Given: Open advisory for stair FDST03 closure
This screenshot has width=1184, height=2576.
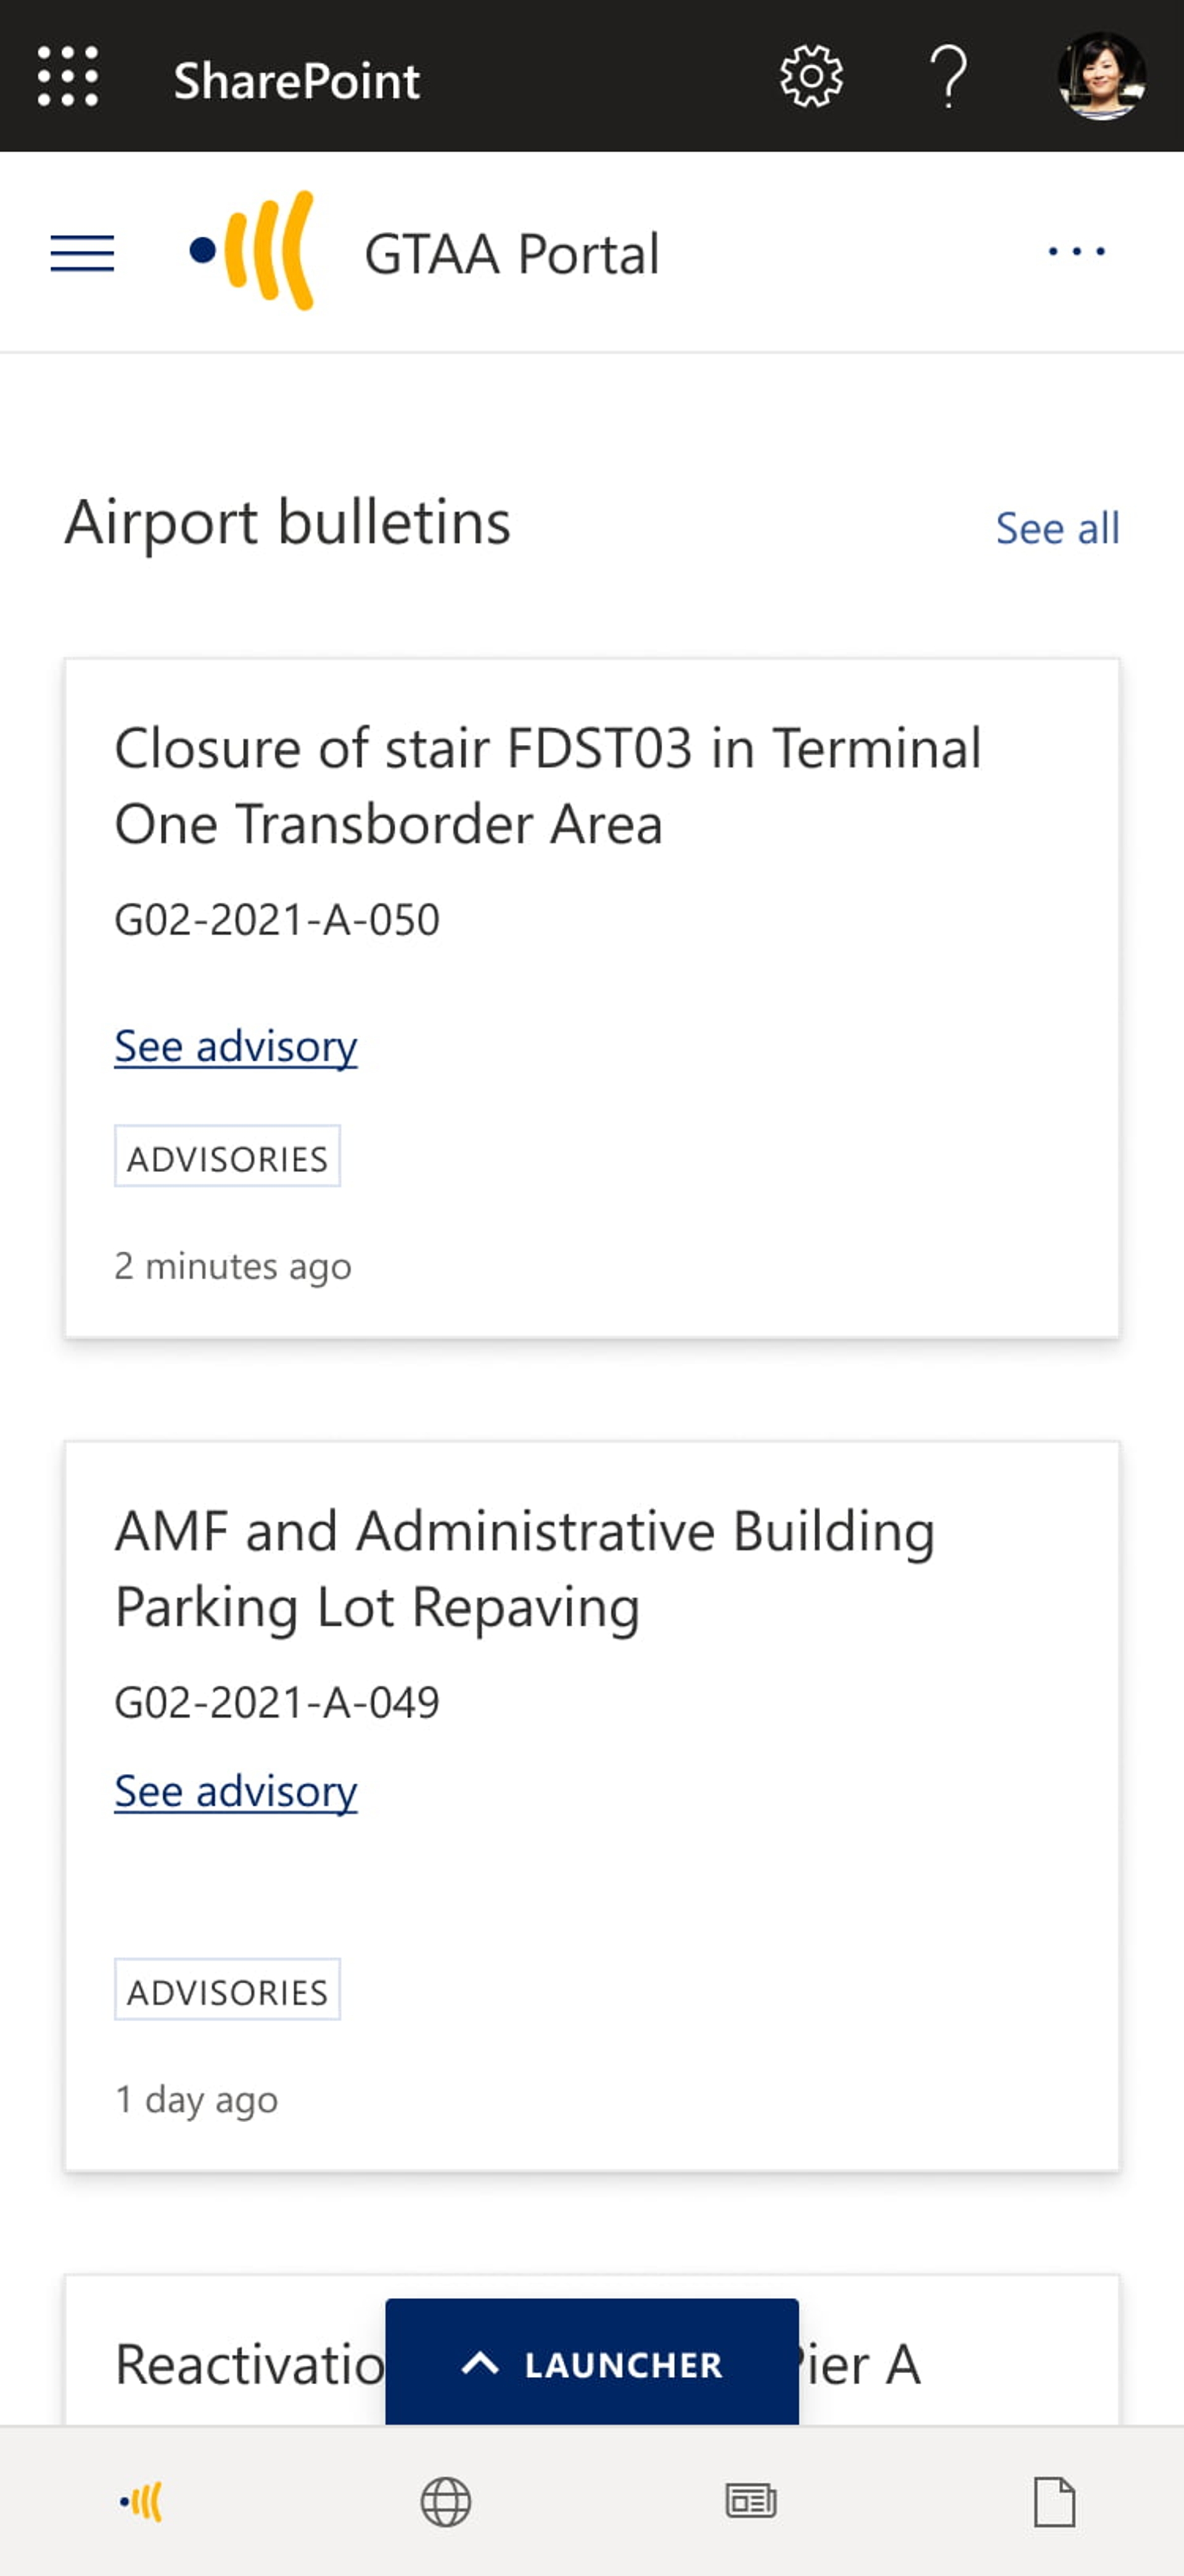Looking at the screenshot, I should tap(235, 1043).
